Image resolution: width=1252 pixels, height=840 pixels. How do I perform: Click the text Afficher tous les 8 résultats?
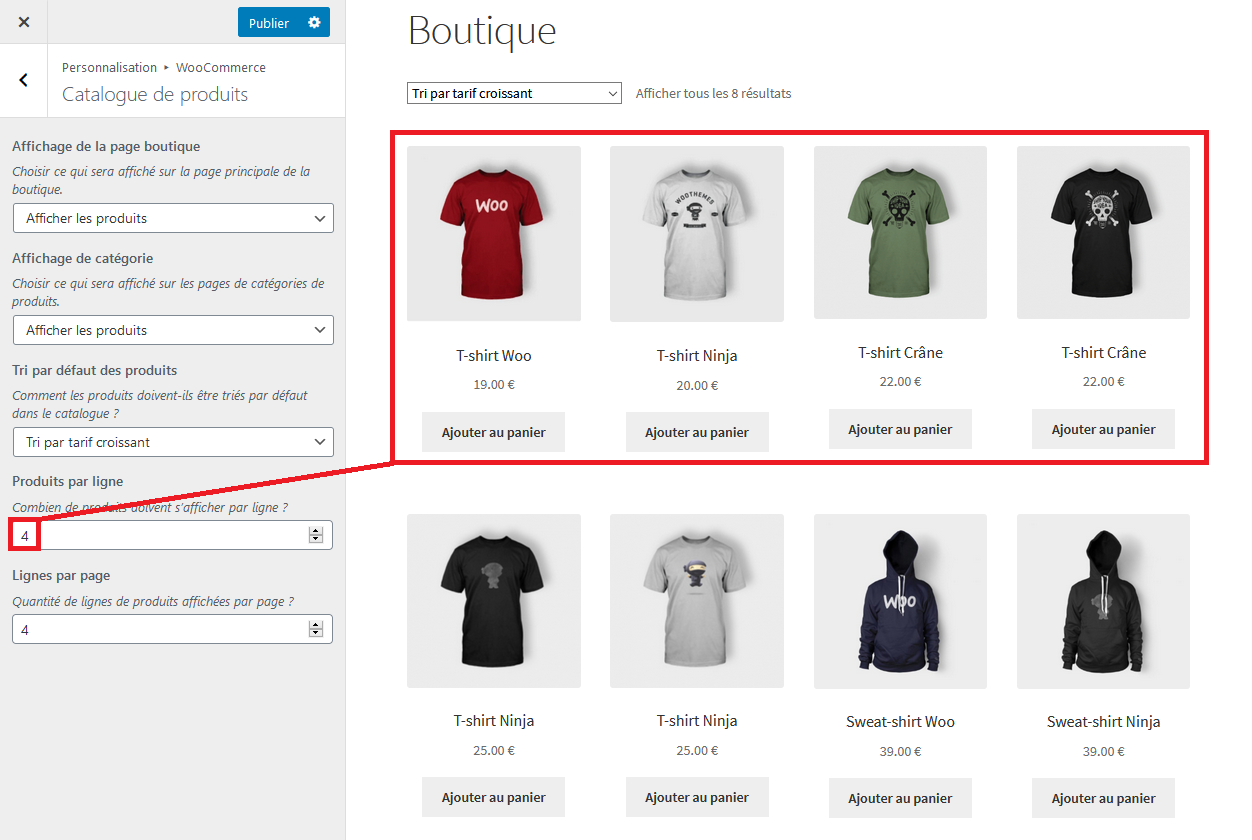714,93
